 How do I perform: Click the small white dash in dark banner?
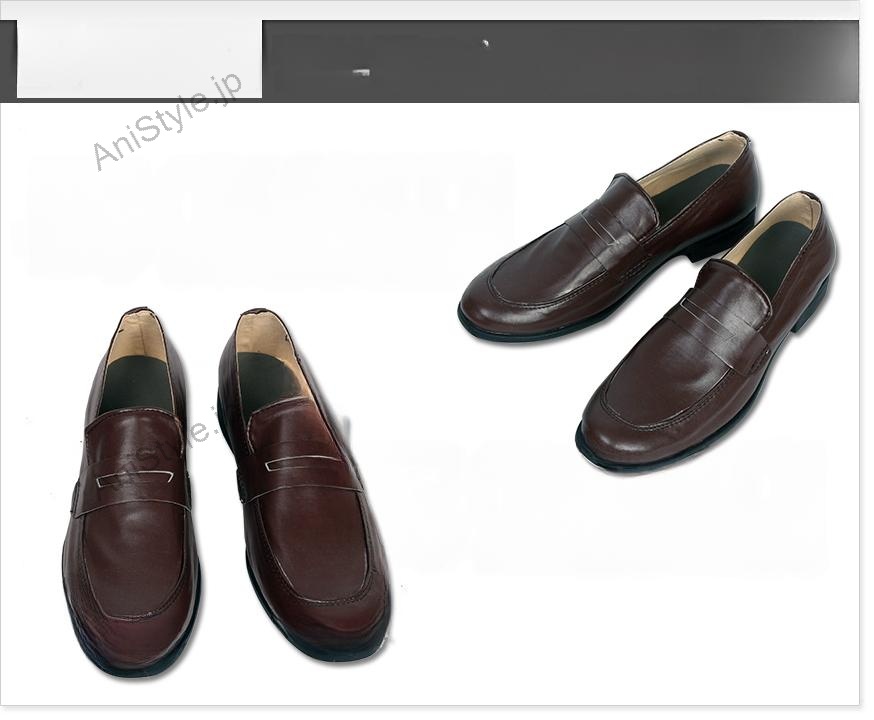(362, 72)
